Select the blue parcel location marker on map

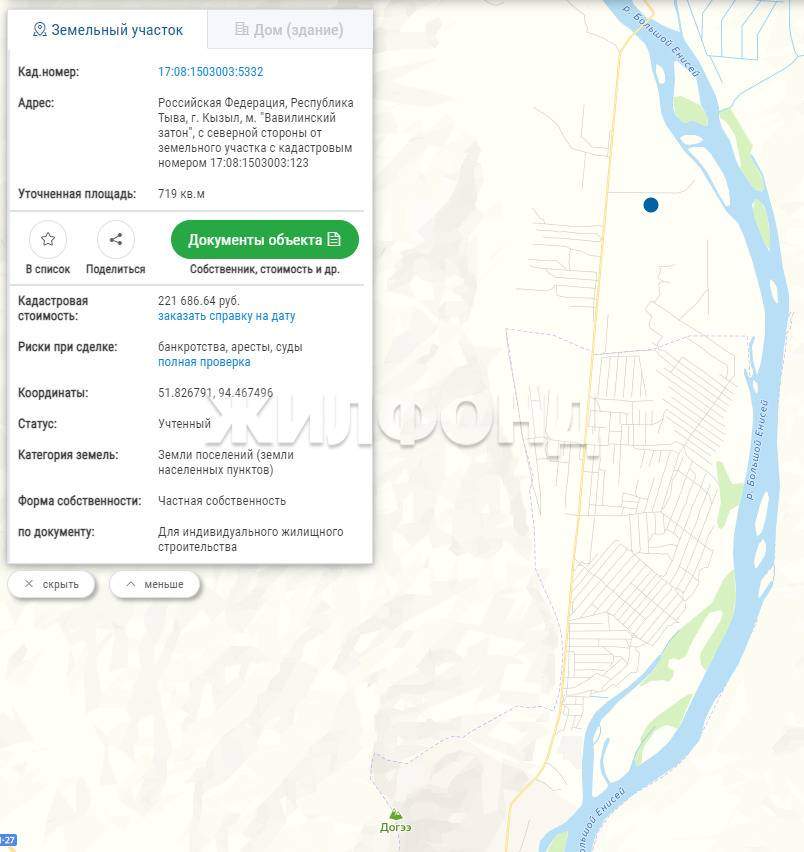651,205
